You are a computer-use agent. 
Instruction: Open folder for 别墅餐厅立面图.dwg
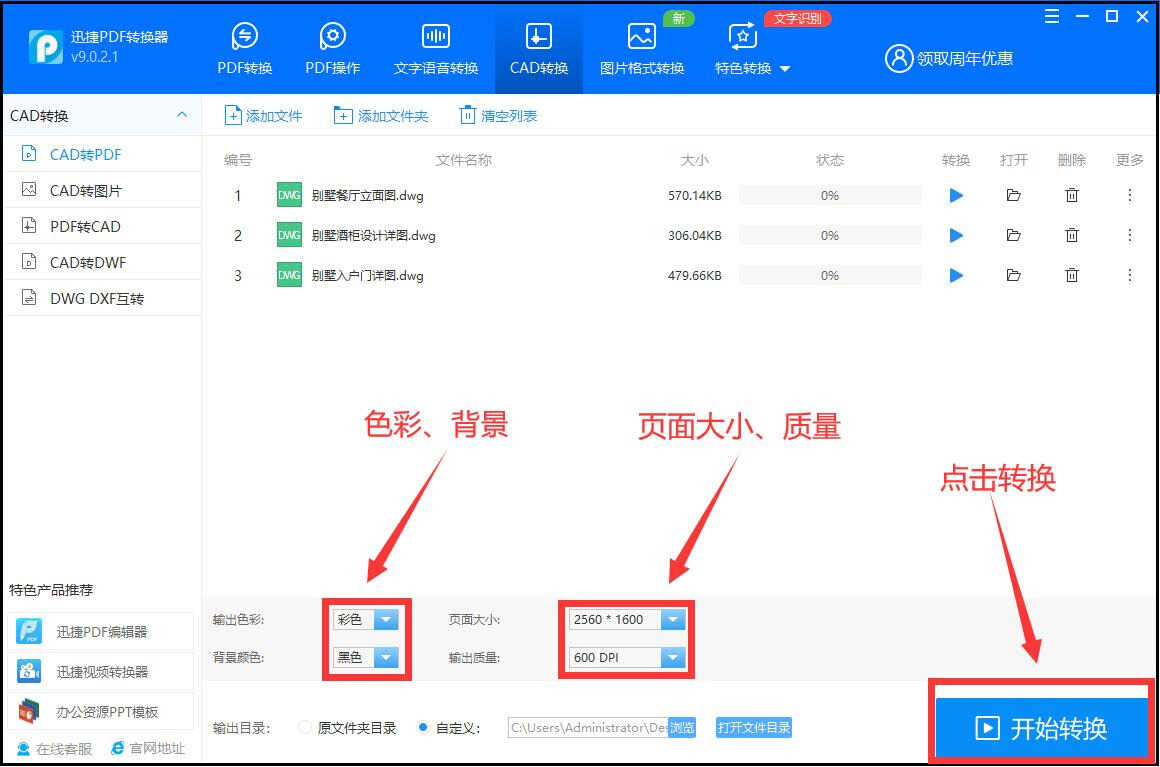click(1014, 195)
